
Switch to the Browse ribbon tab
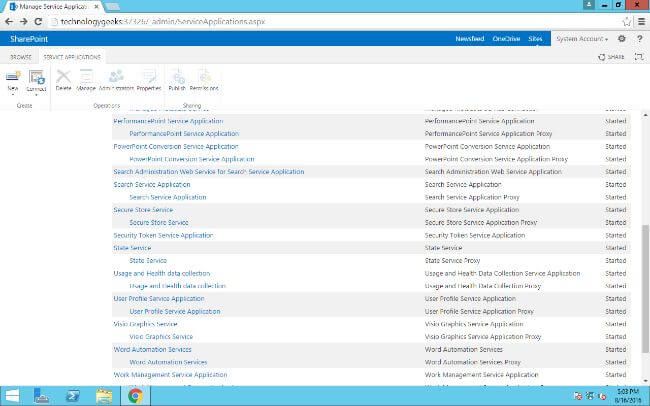click(21, 57)
